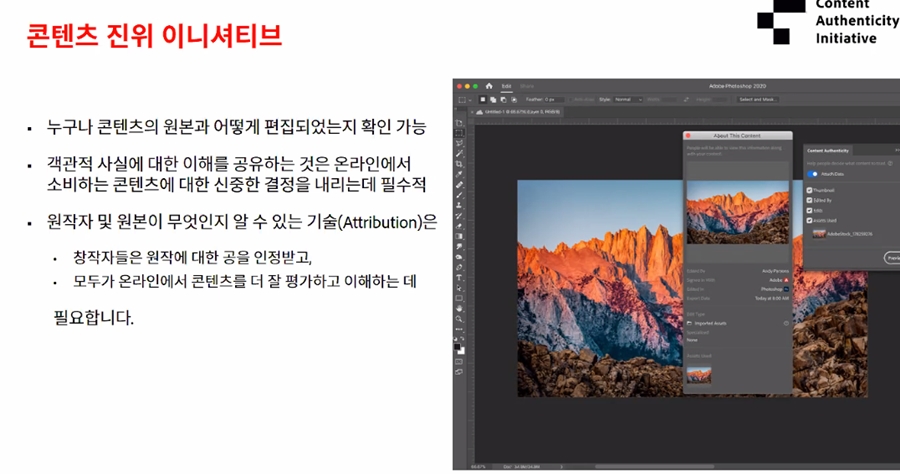This screenshot has width=900, height=474.
Task: Select the Pen tool
Action: 459,267
